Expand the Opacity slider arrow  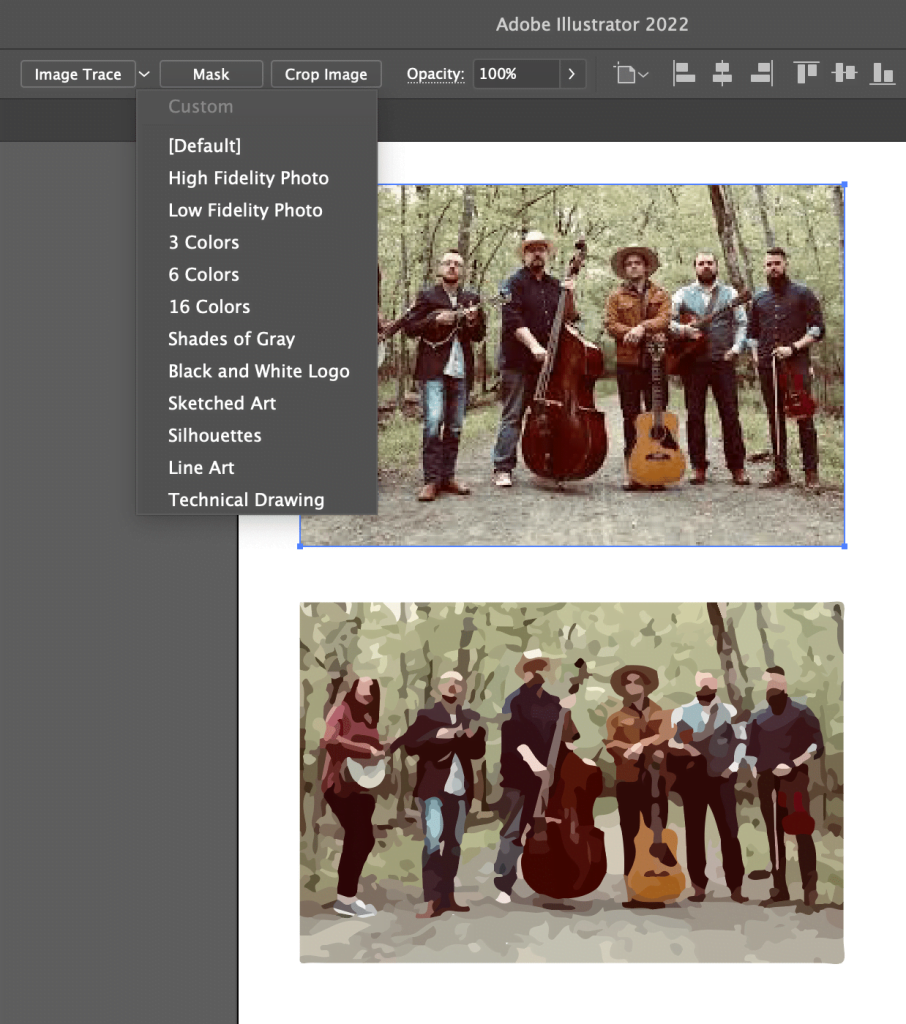point(572,74)
